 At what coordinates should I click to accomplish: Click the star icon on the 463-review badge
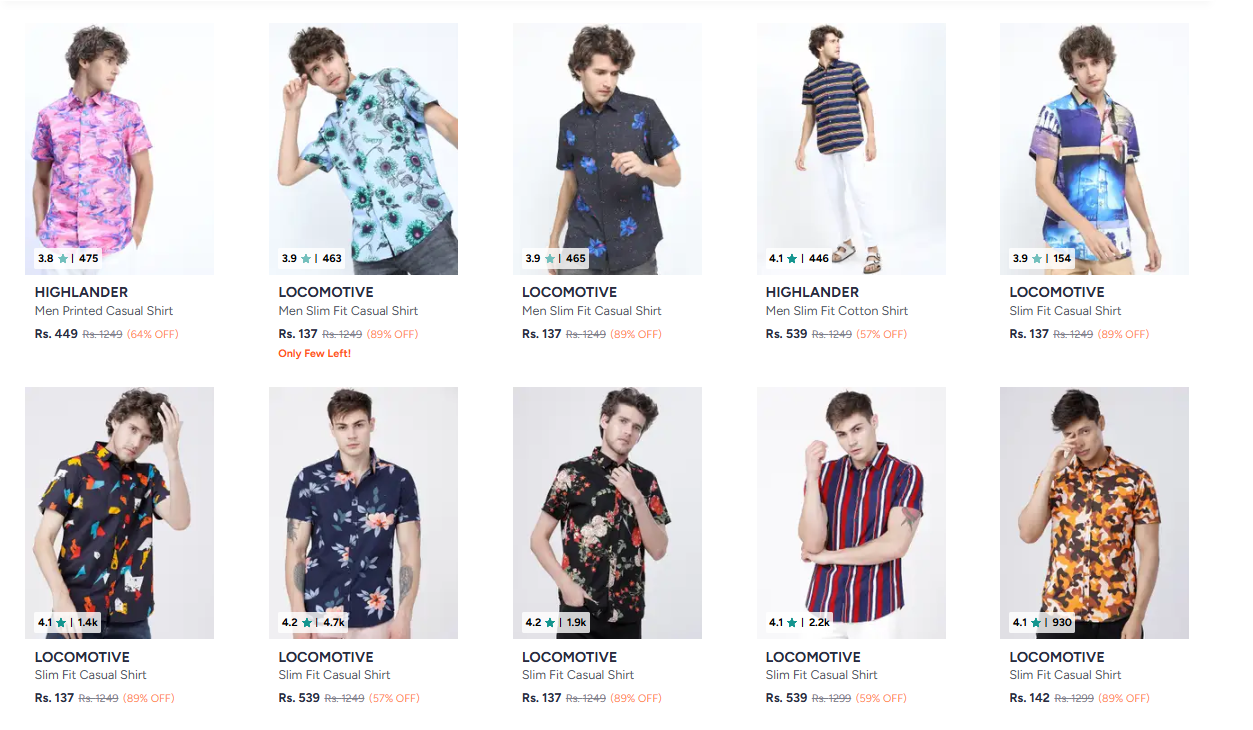pyautogui.click(x=306, y=258)
